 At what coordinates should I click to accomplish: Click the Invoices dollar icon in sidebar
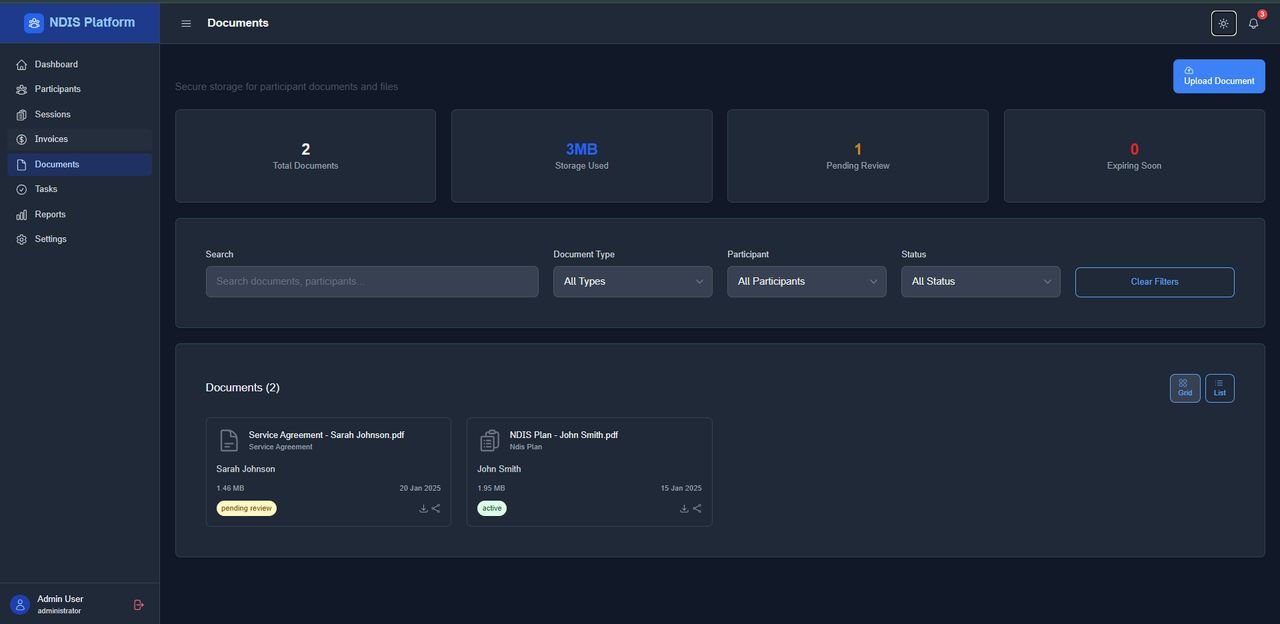point(22,139)
